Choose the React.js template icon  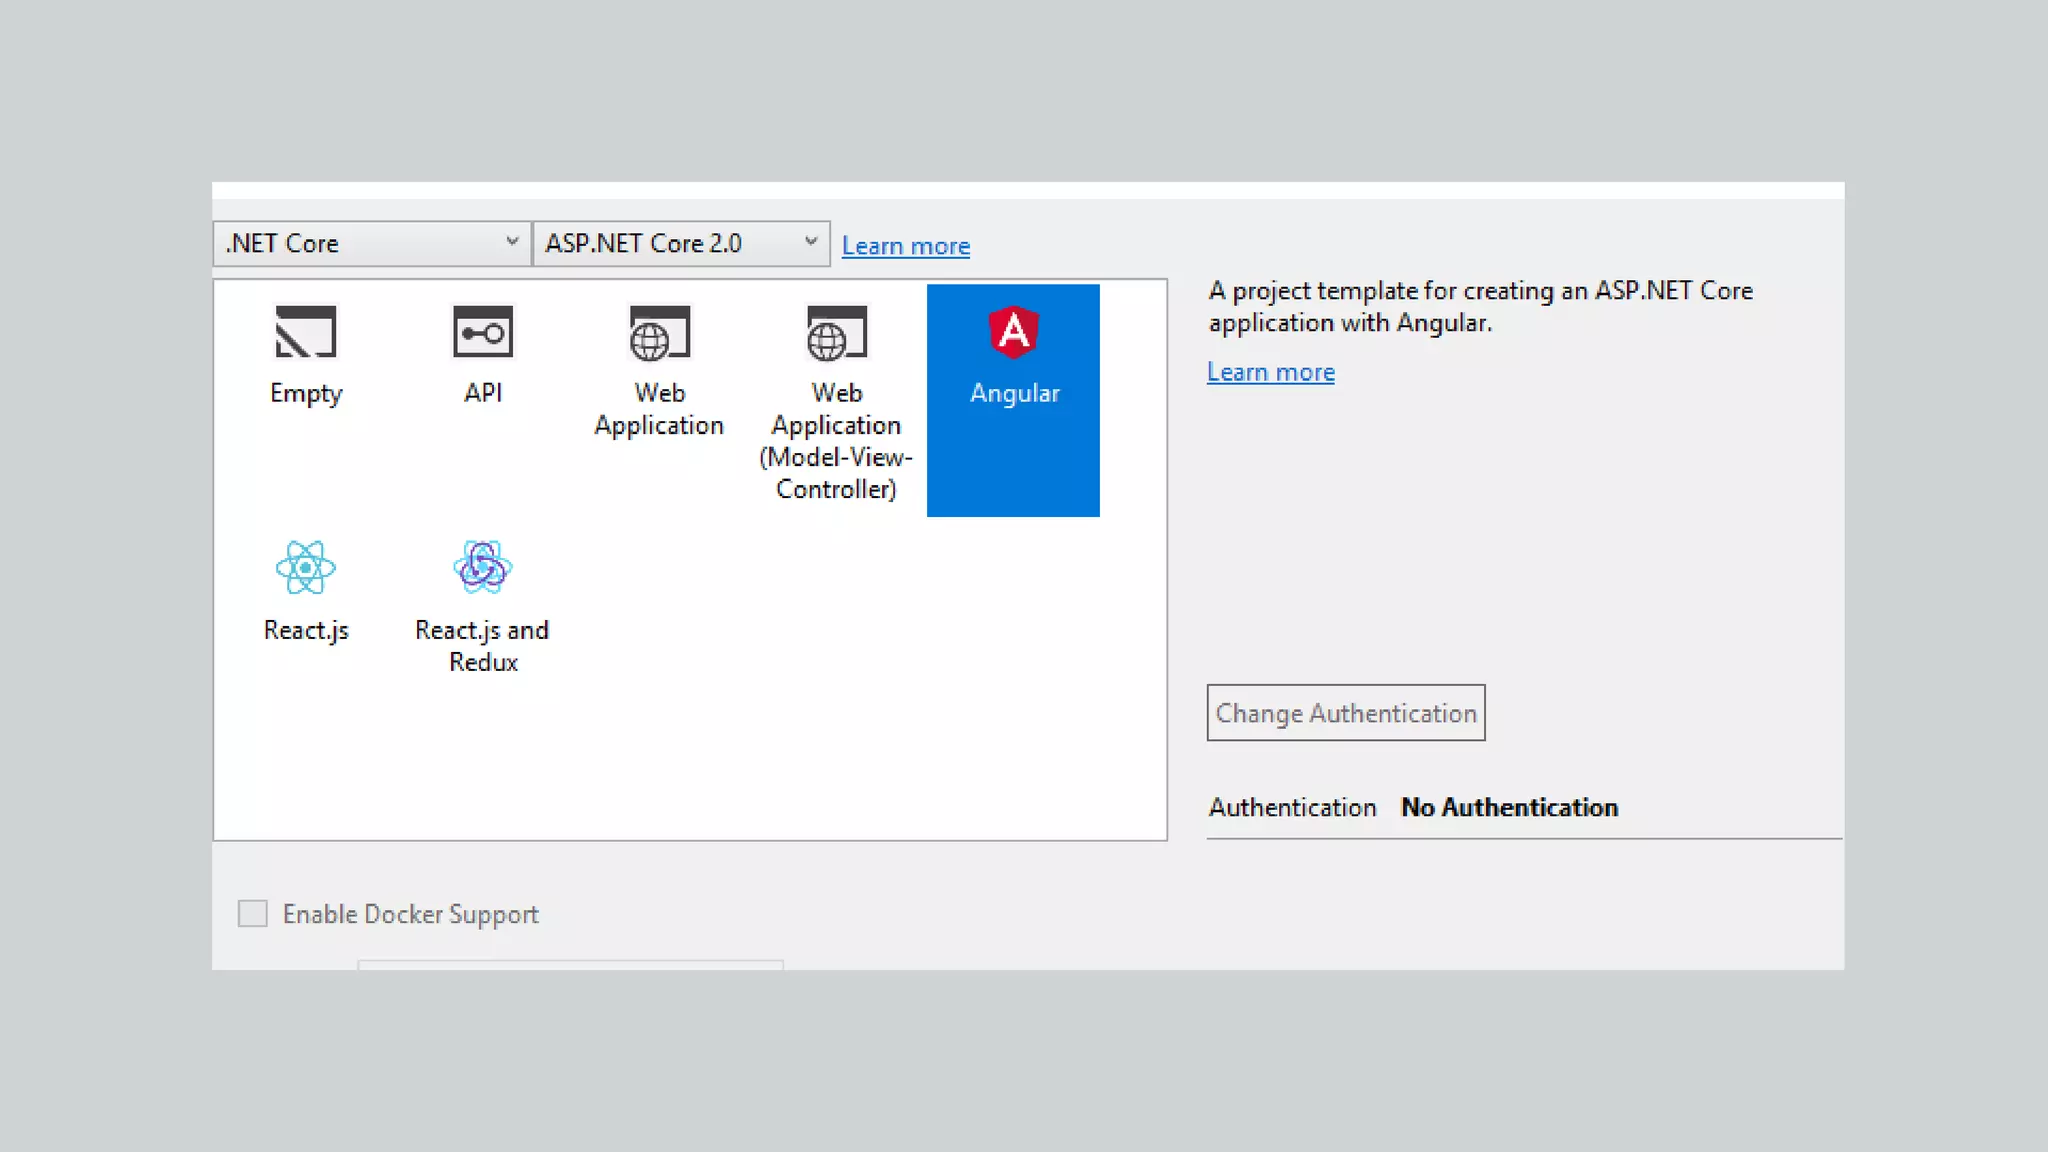306,568
